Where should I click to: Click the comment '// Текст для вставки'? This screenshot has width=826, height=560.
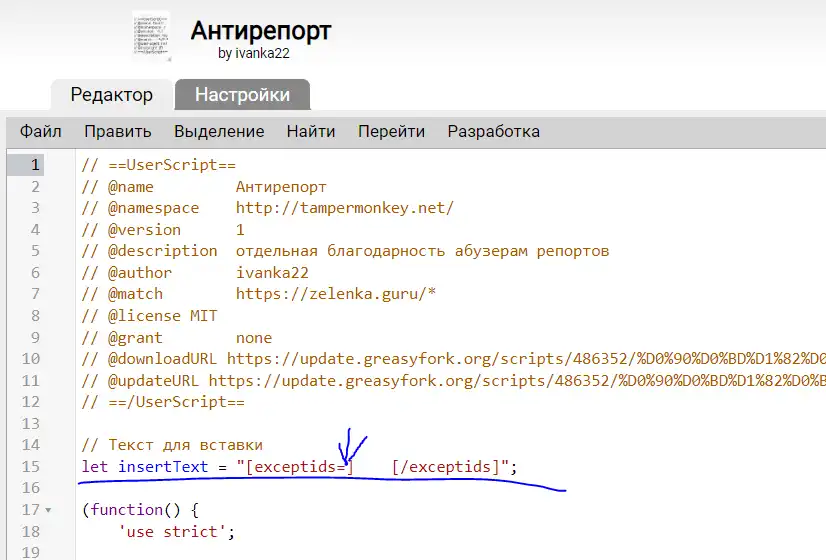pos(172,445)
